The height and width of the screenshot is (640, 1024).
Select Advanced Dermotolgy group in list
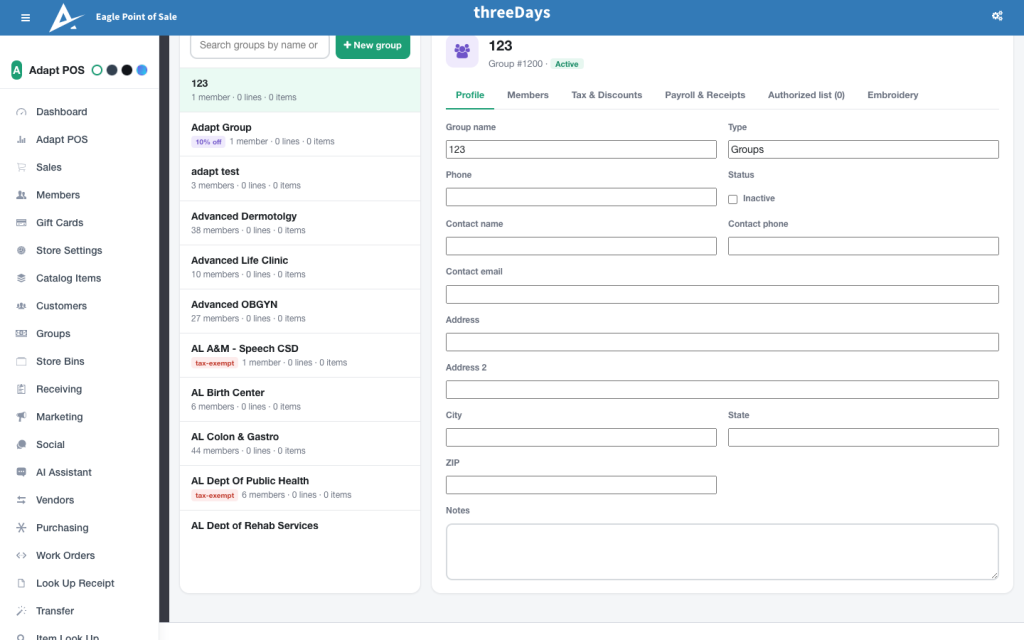(300, 223)
